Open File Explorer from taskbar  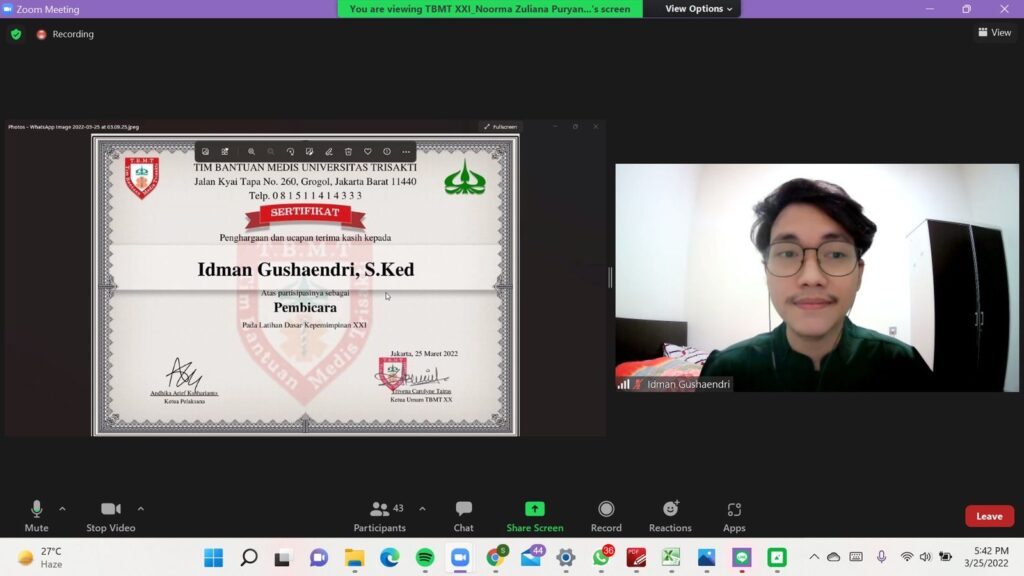(x=355, y=558)
